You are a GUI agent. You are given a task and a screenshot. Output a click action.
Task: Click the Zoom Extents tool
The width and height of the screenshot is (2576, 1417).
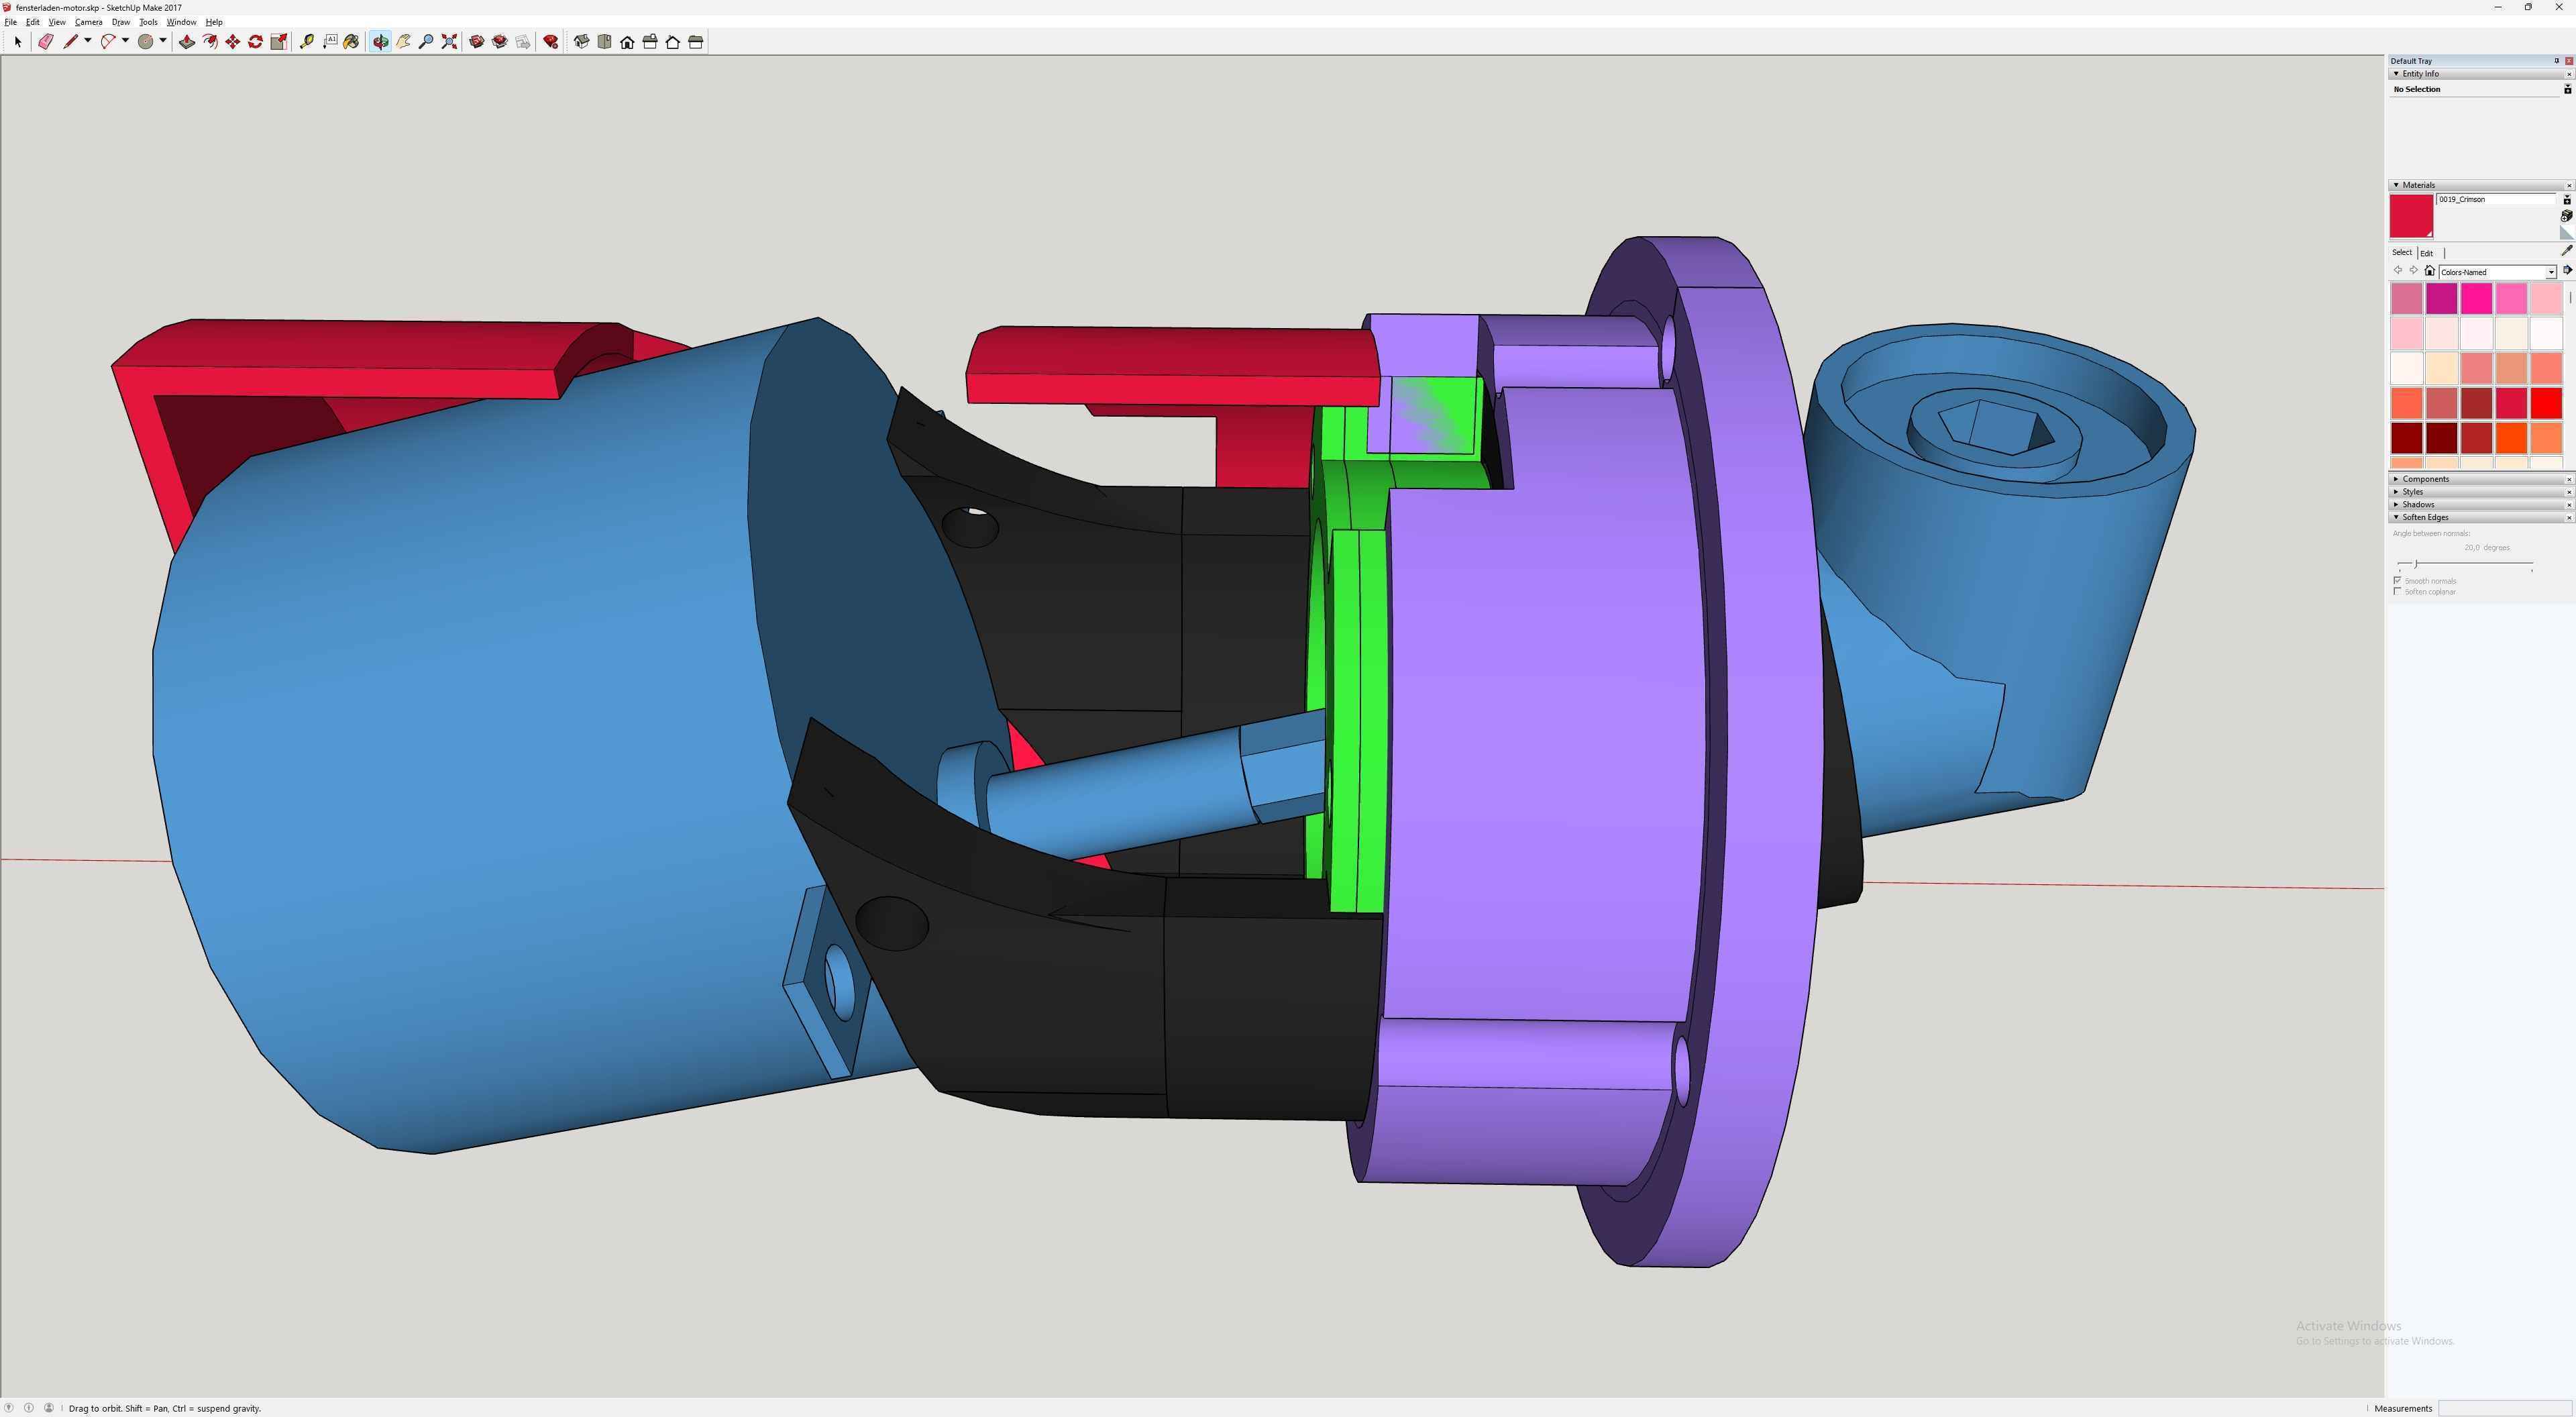pos(450,42)
